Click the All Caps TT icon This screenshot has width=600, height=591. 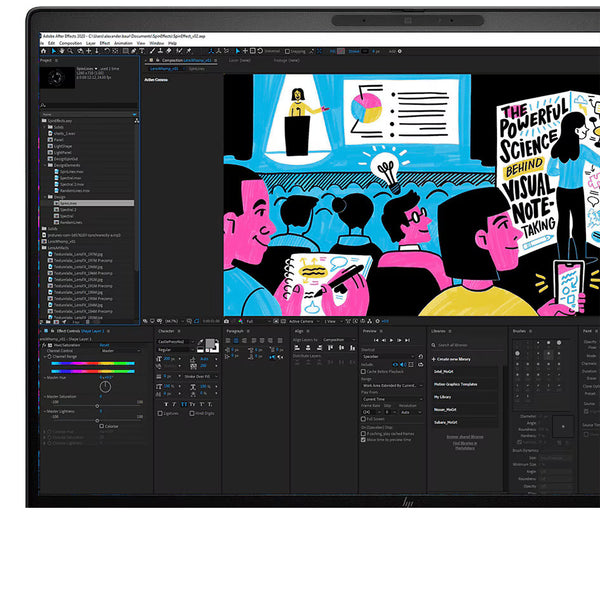[x=184, y=404]
